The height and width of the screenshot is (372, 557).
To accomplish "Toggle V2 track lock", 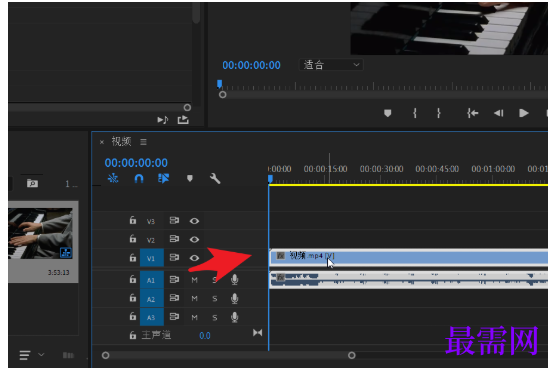I will [x=133, y=239].
